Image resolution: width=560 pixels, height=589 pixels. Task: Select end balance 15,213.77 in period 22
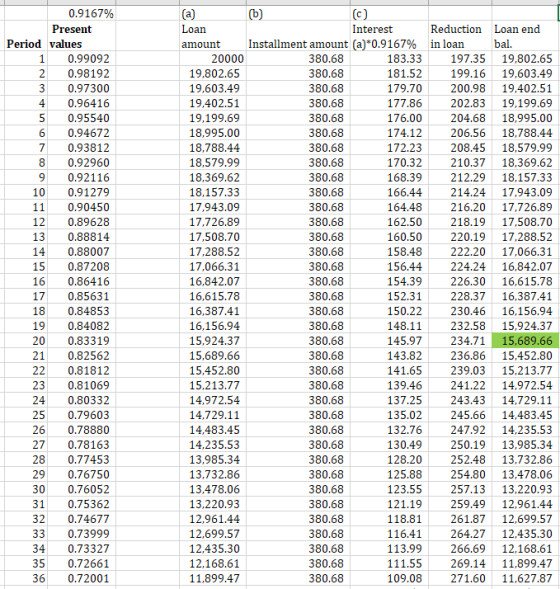pos(527,370)
